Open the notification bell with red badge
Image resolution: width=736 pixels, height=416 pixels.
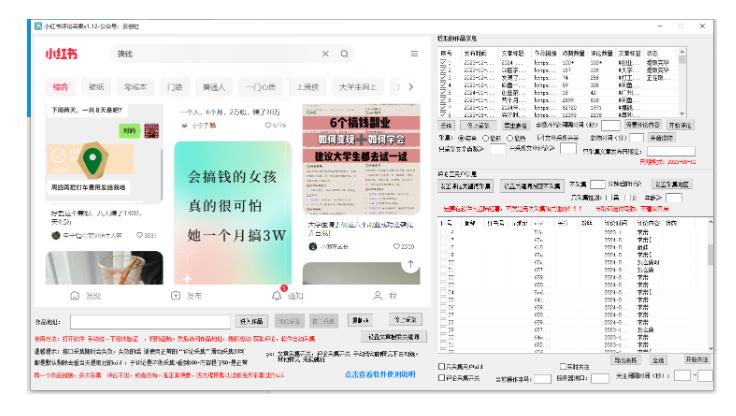pyautogui.click(x=277, y=296)
